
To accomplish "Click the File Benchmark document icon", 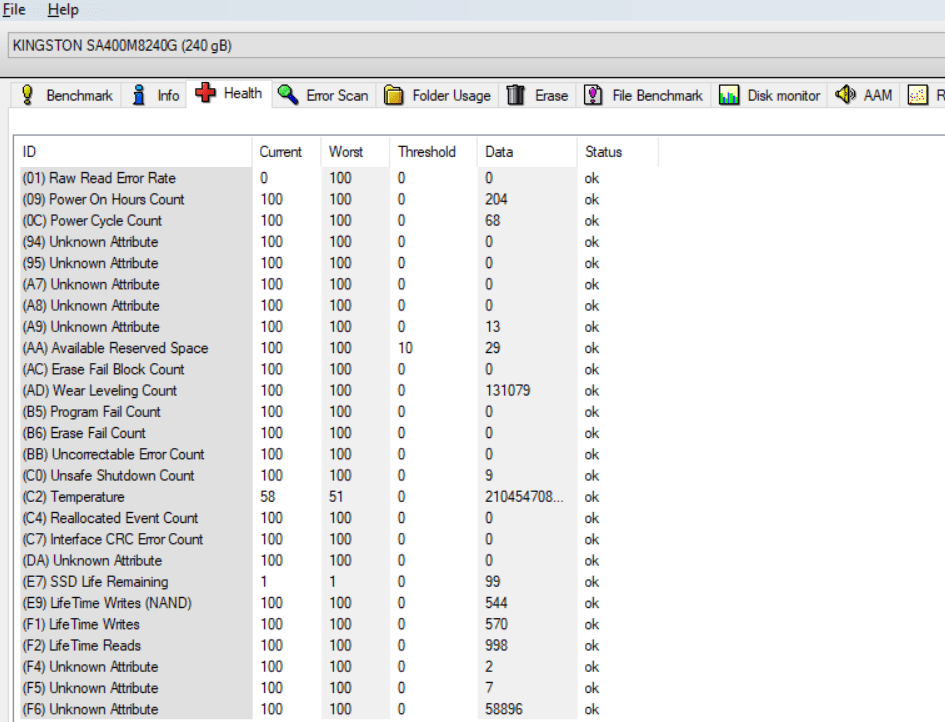I will [594, 95].
